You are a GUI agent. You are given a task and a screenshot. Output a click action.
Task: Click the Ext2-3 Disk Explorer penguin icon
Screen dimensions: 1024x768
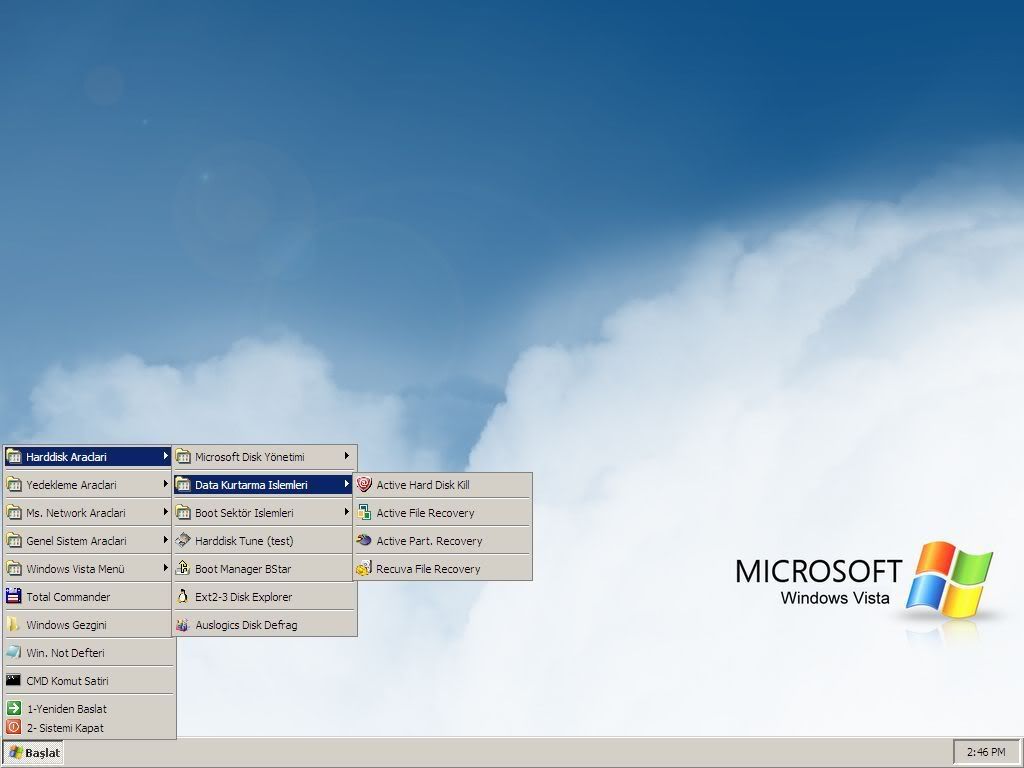pos(183,596)
